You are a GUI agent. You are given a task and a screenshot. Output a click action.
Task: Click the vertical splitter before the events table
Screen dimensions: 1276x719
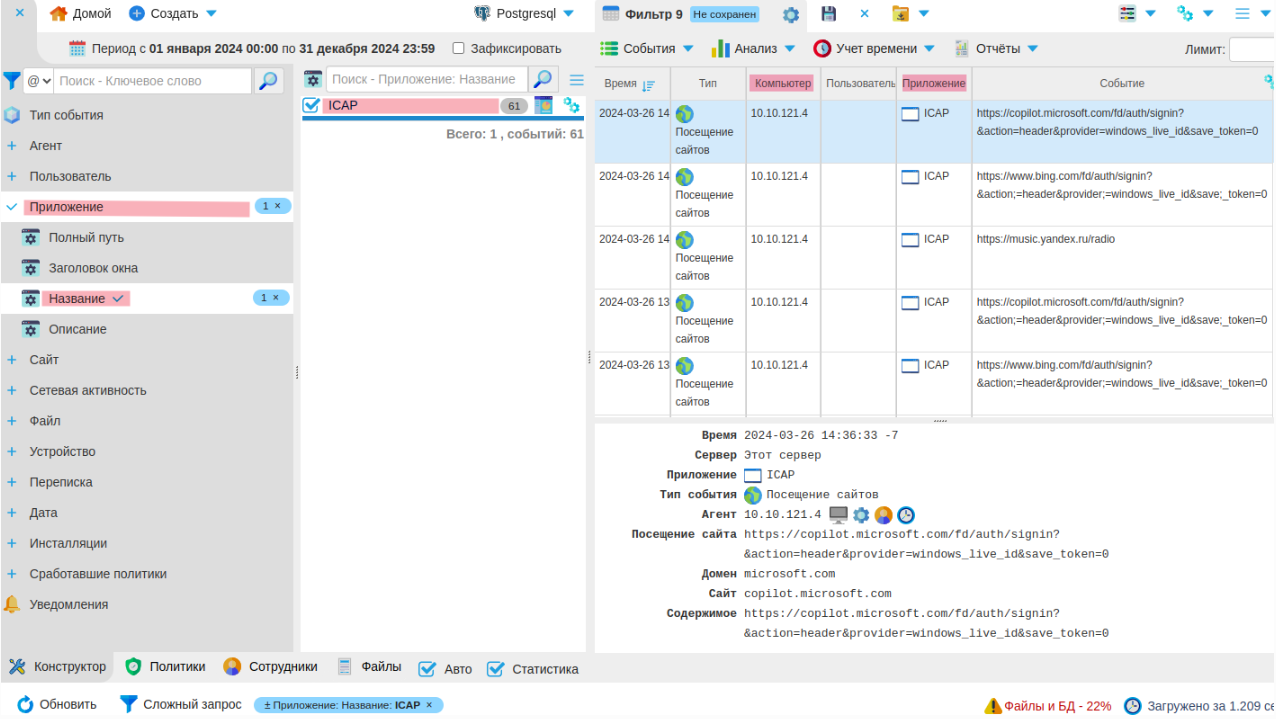tap(589, 358)
